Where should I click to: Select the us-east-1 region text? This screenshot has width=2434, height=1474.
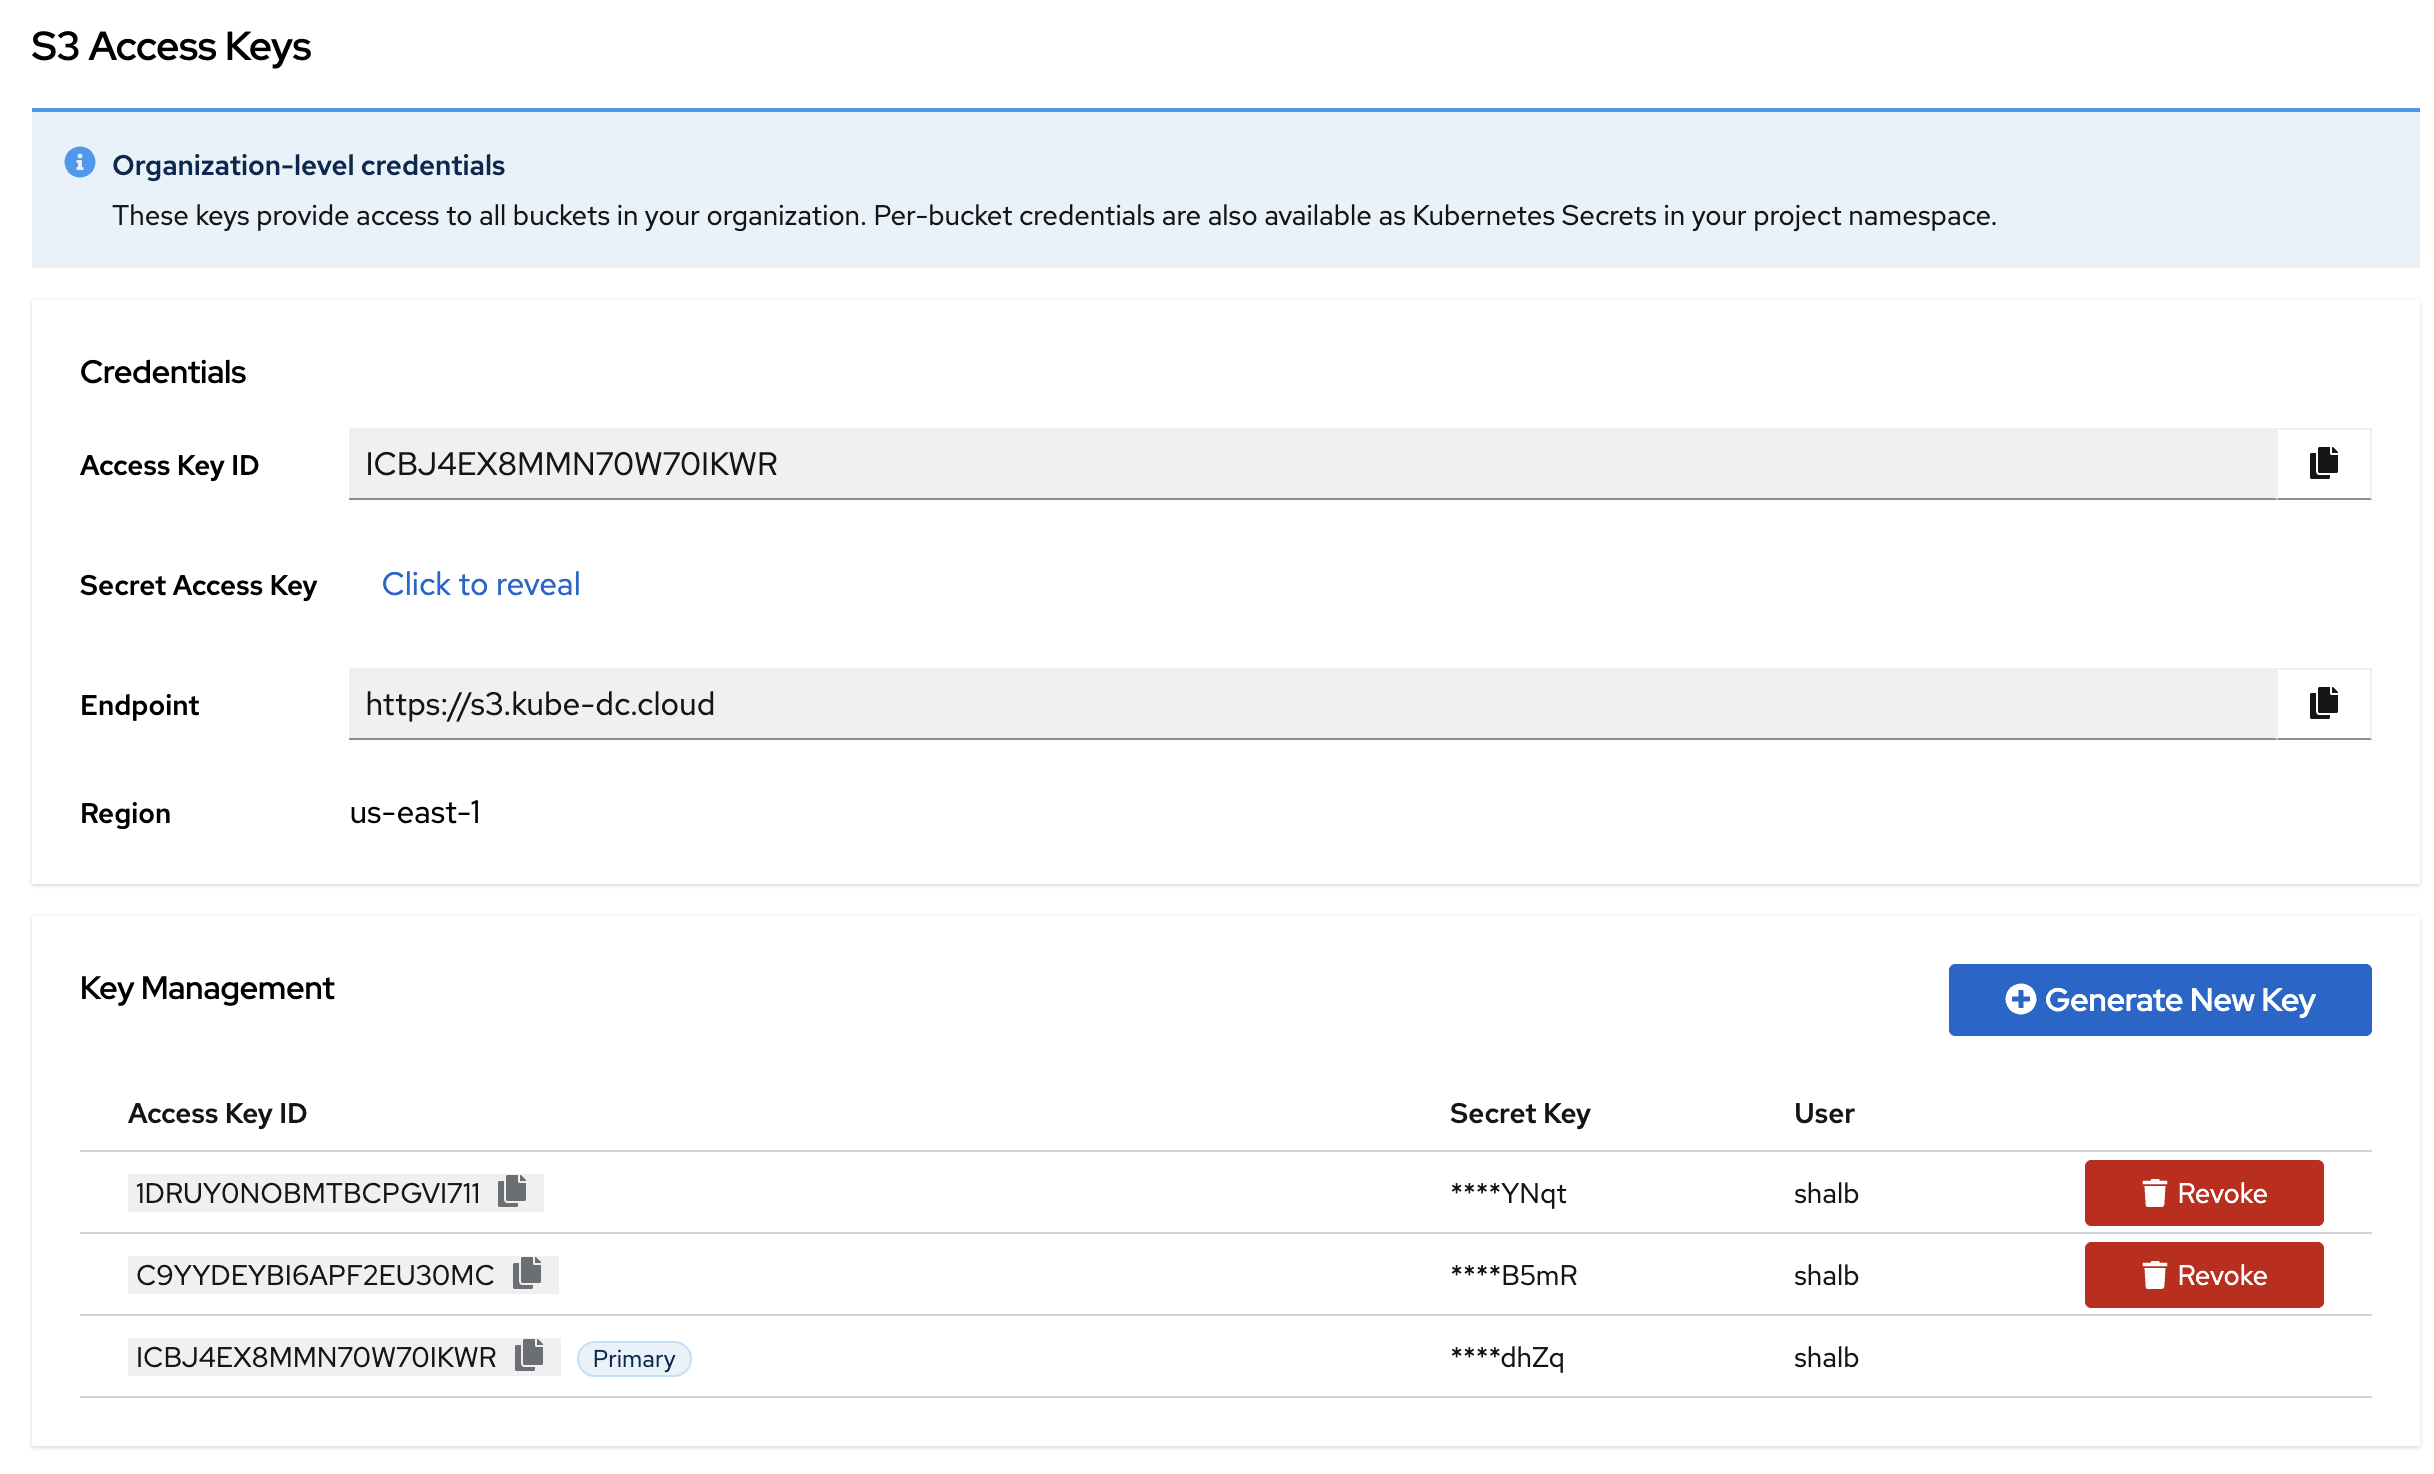click(415, 812)
